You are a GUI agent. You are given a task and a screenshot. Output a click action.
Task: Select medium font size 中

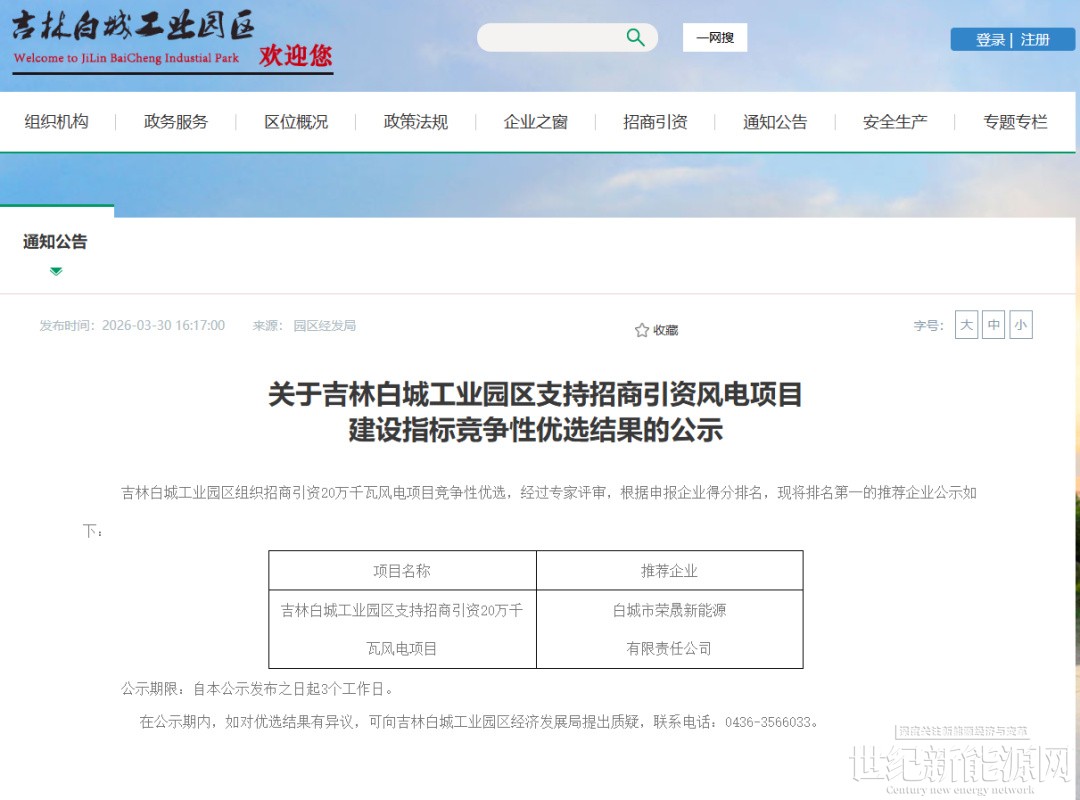(x=993, y=325)
